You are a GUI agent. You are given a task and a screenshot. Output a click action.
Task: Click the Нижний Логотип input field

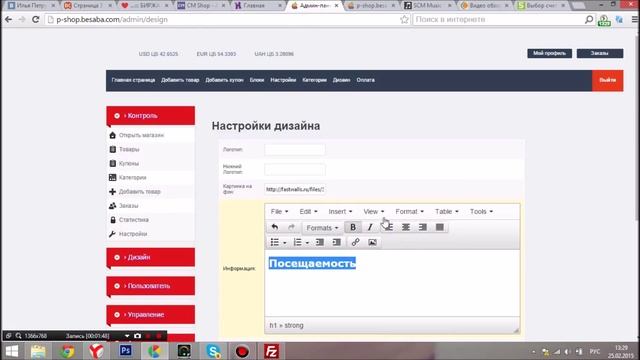(295, 169)
